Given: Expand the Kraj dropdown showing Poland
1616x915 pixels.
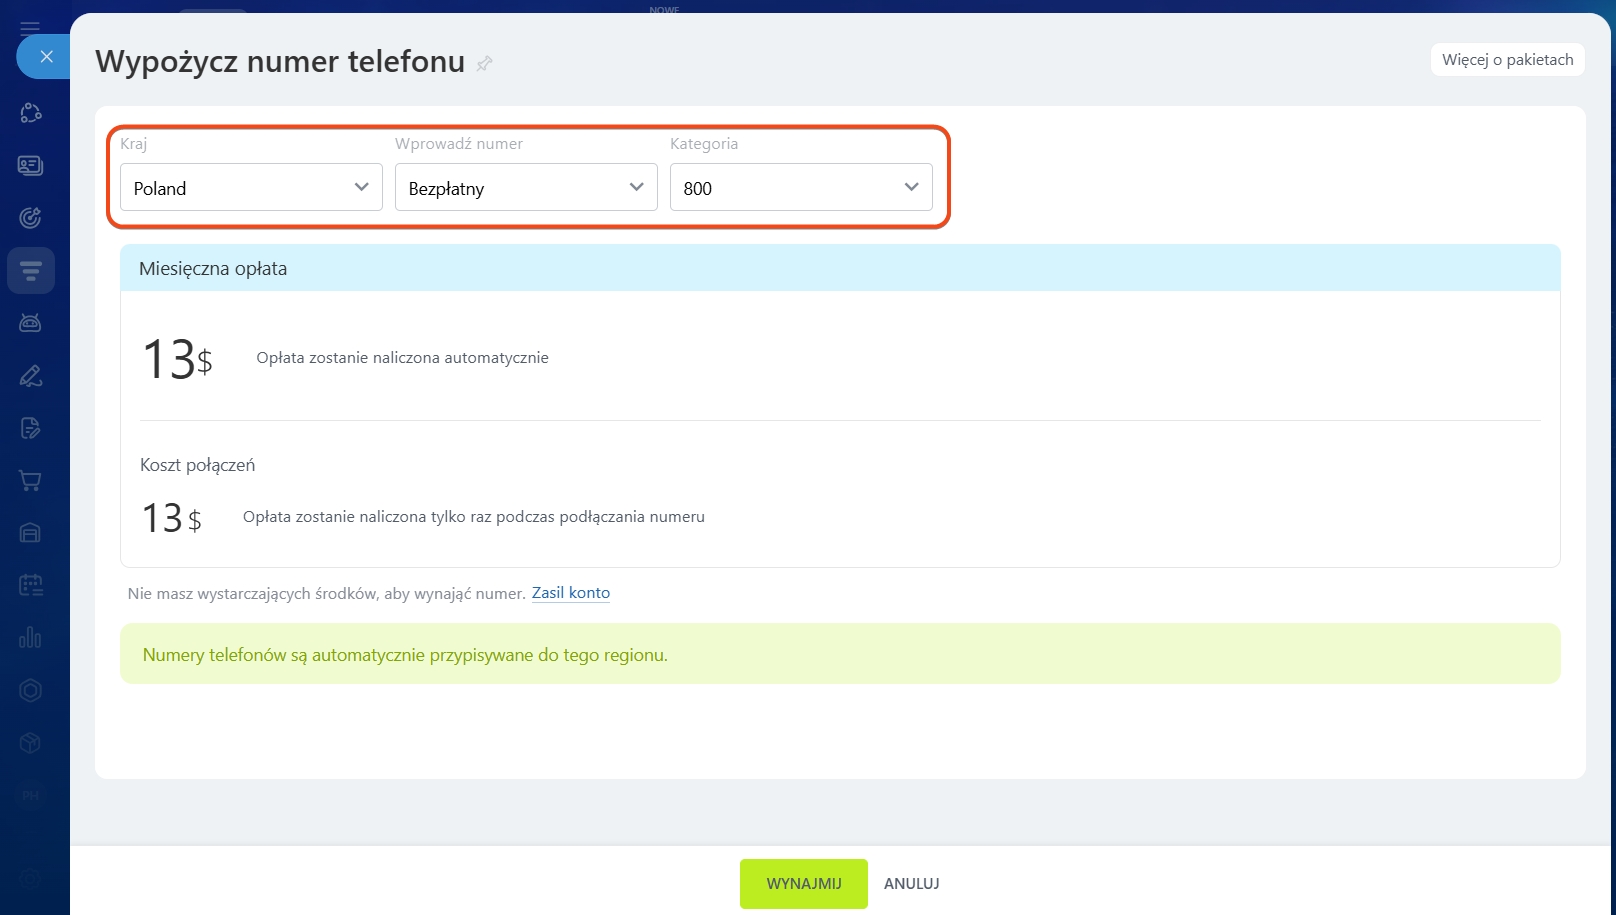Looking at the screenshot, I should coord(251,188).
